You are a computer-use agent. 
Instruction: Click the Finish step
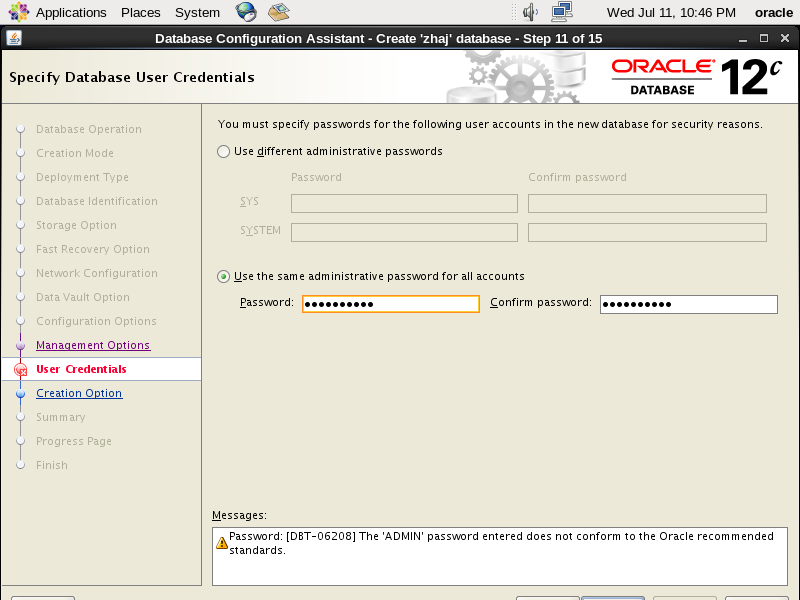52,465
